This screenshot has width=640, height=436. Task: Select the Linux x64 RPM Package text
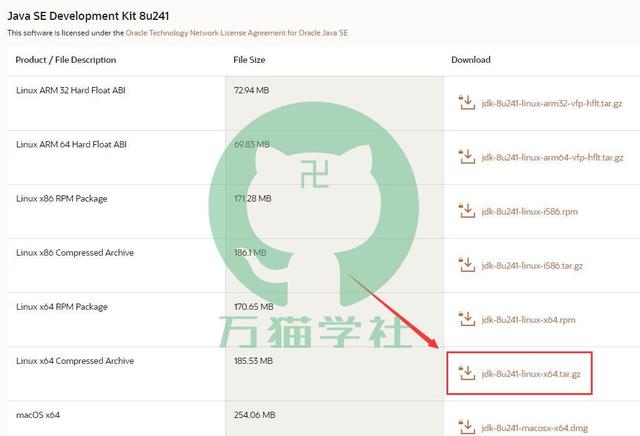62,307
